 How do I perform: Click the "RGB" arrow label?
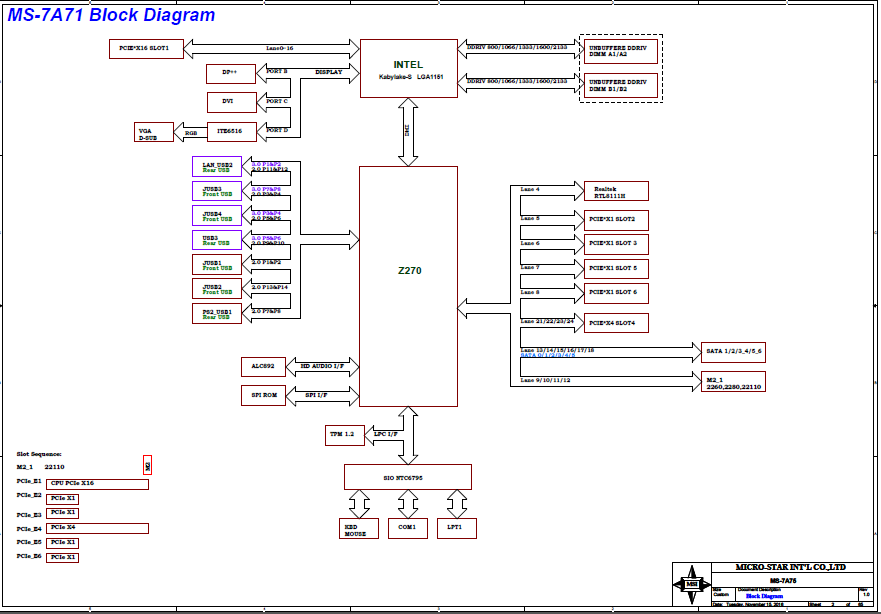tap(191, 133)
